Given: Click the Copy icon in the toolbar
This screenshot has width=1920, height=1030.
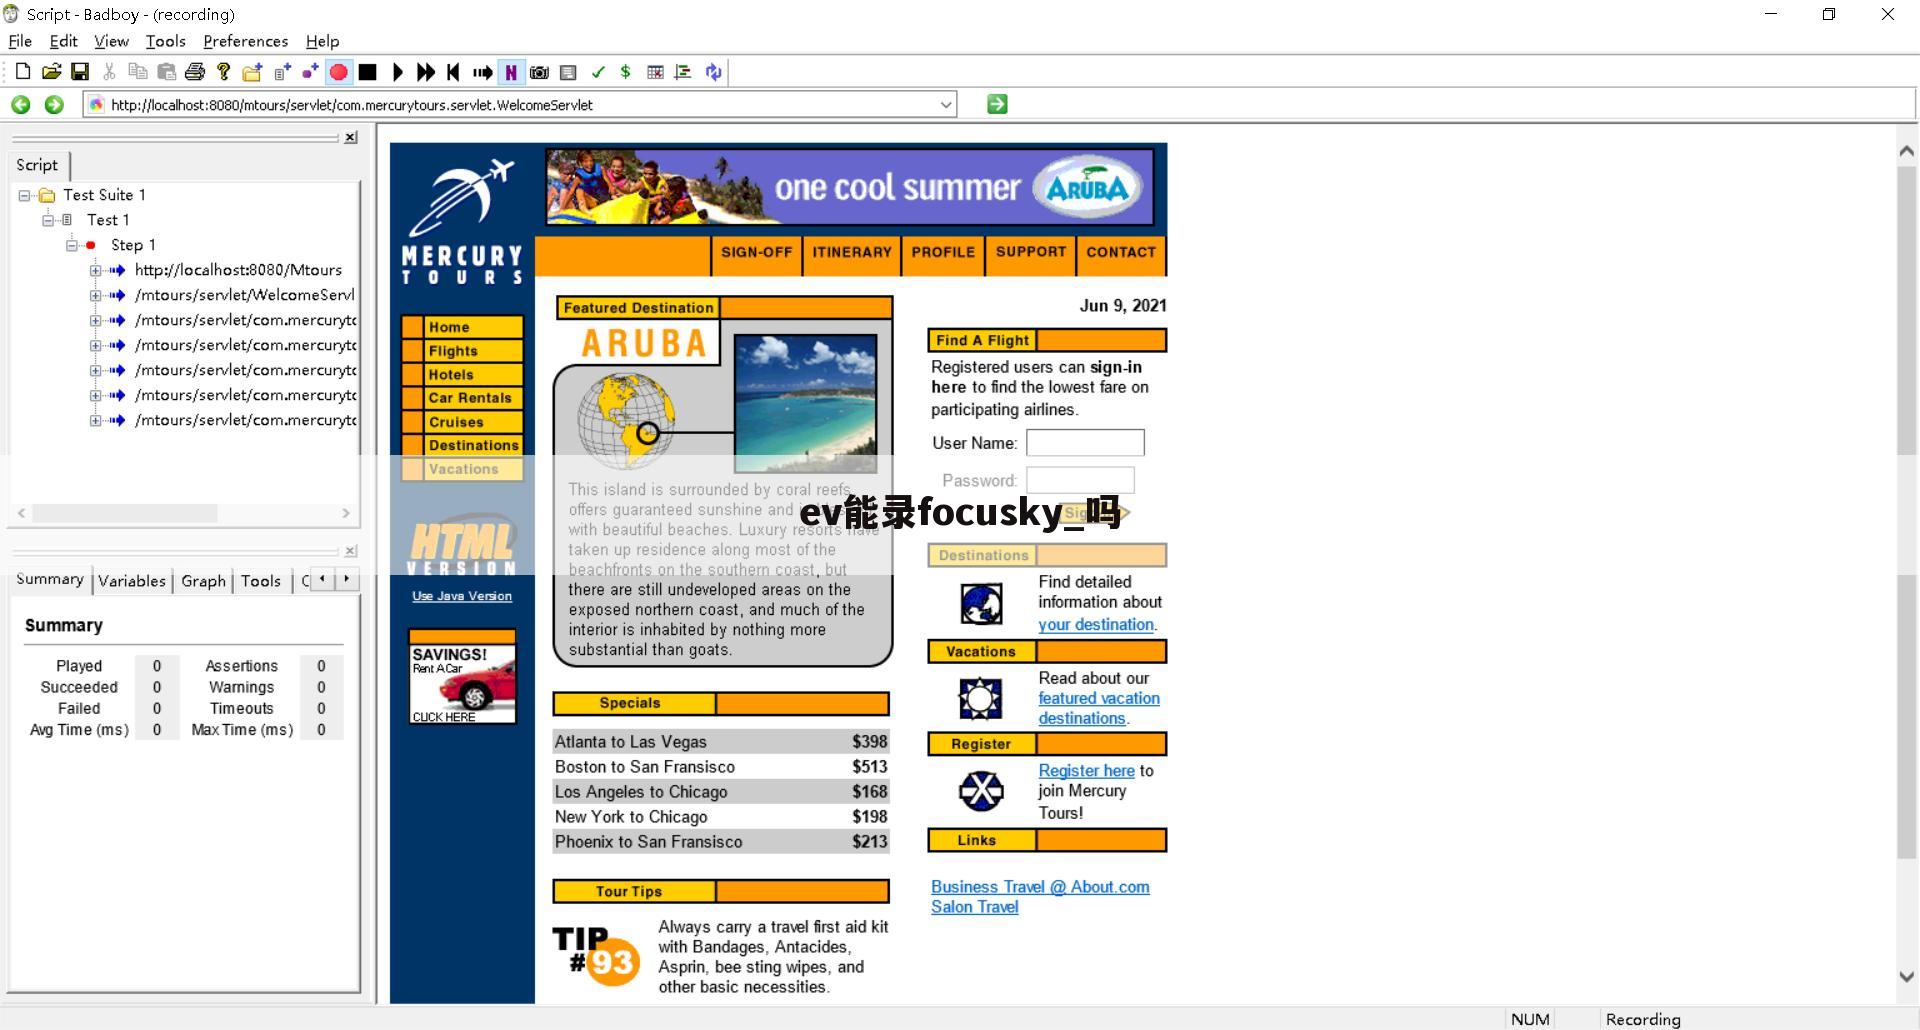Looking at the screenshot, I should 138,72.
